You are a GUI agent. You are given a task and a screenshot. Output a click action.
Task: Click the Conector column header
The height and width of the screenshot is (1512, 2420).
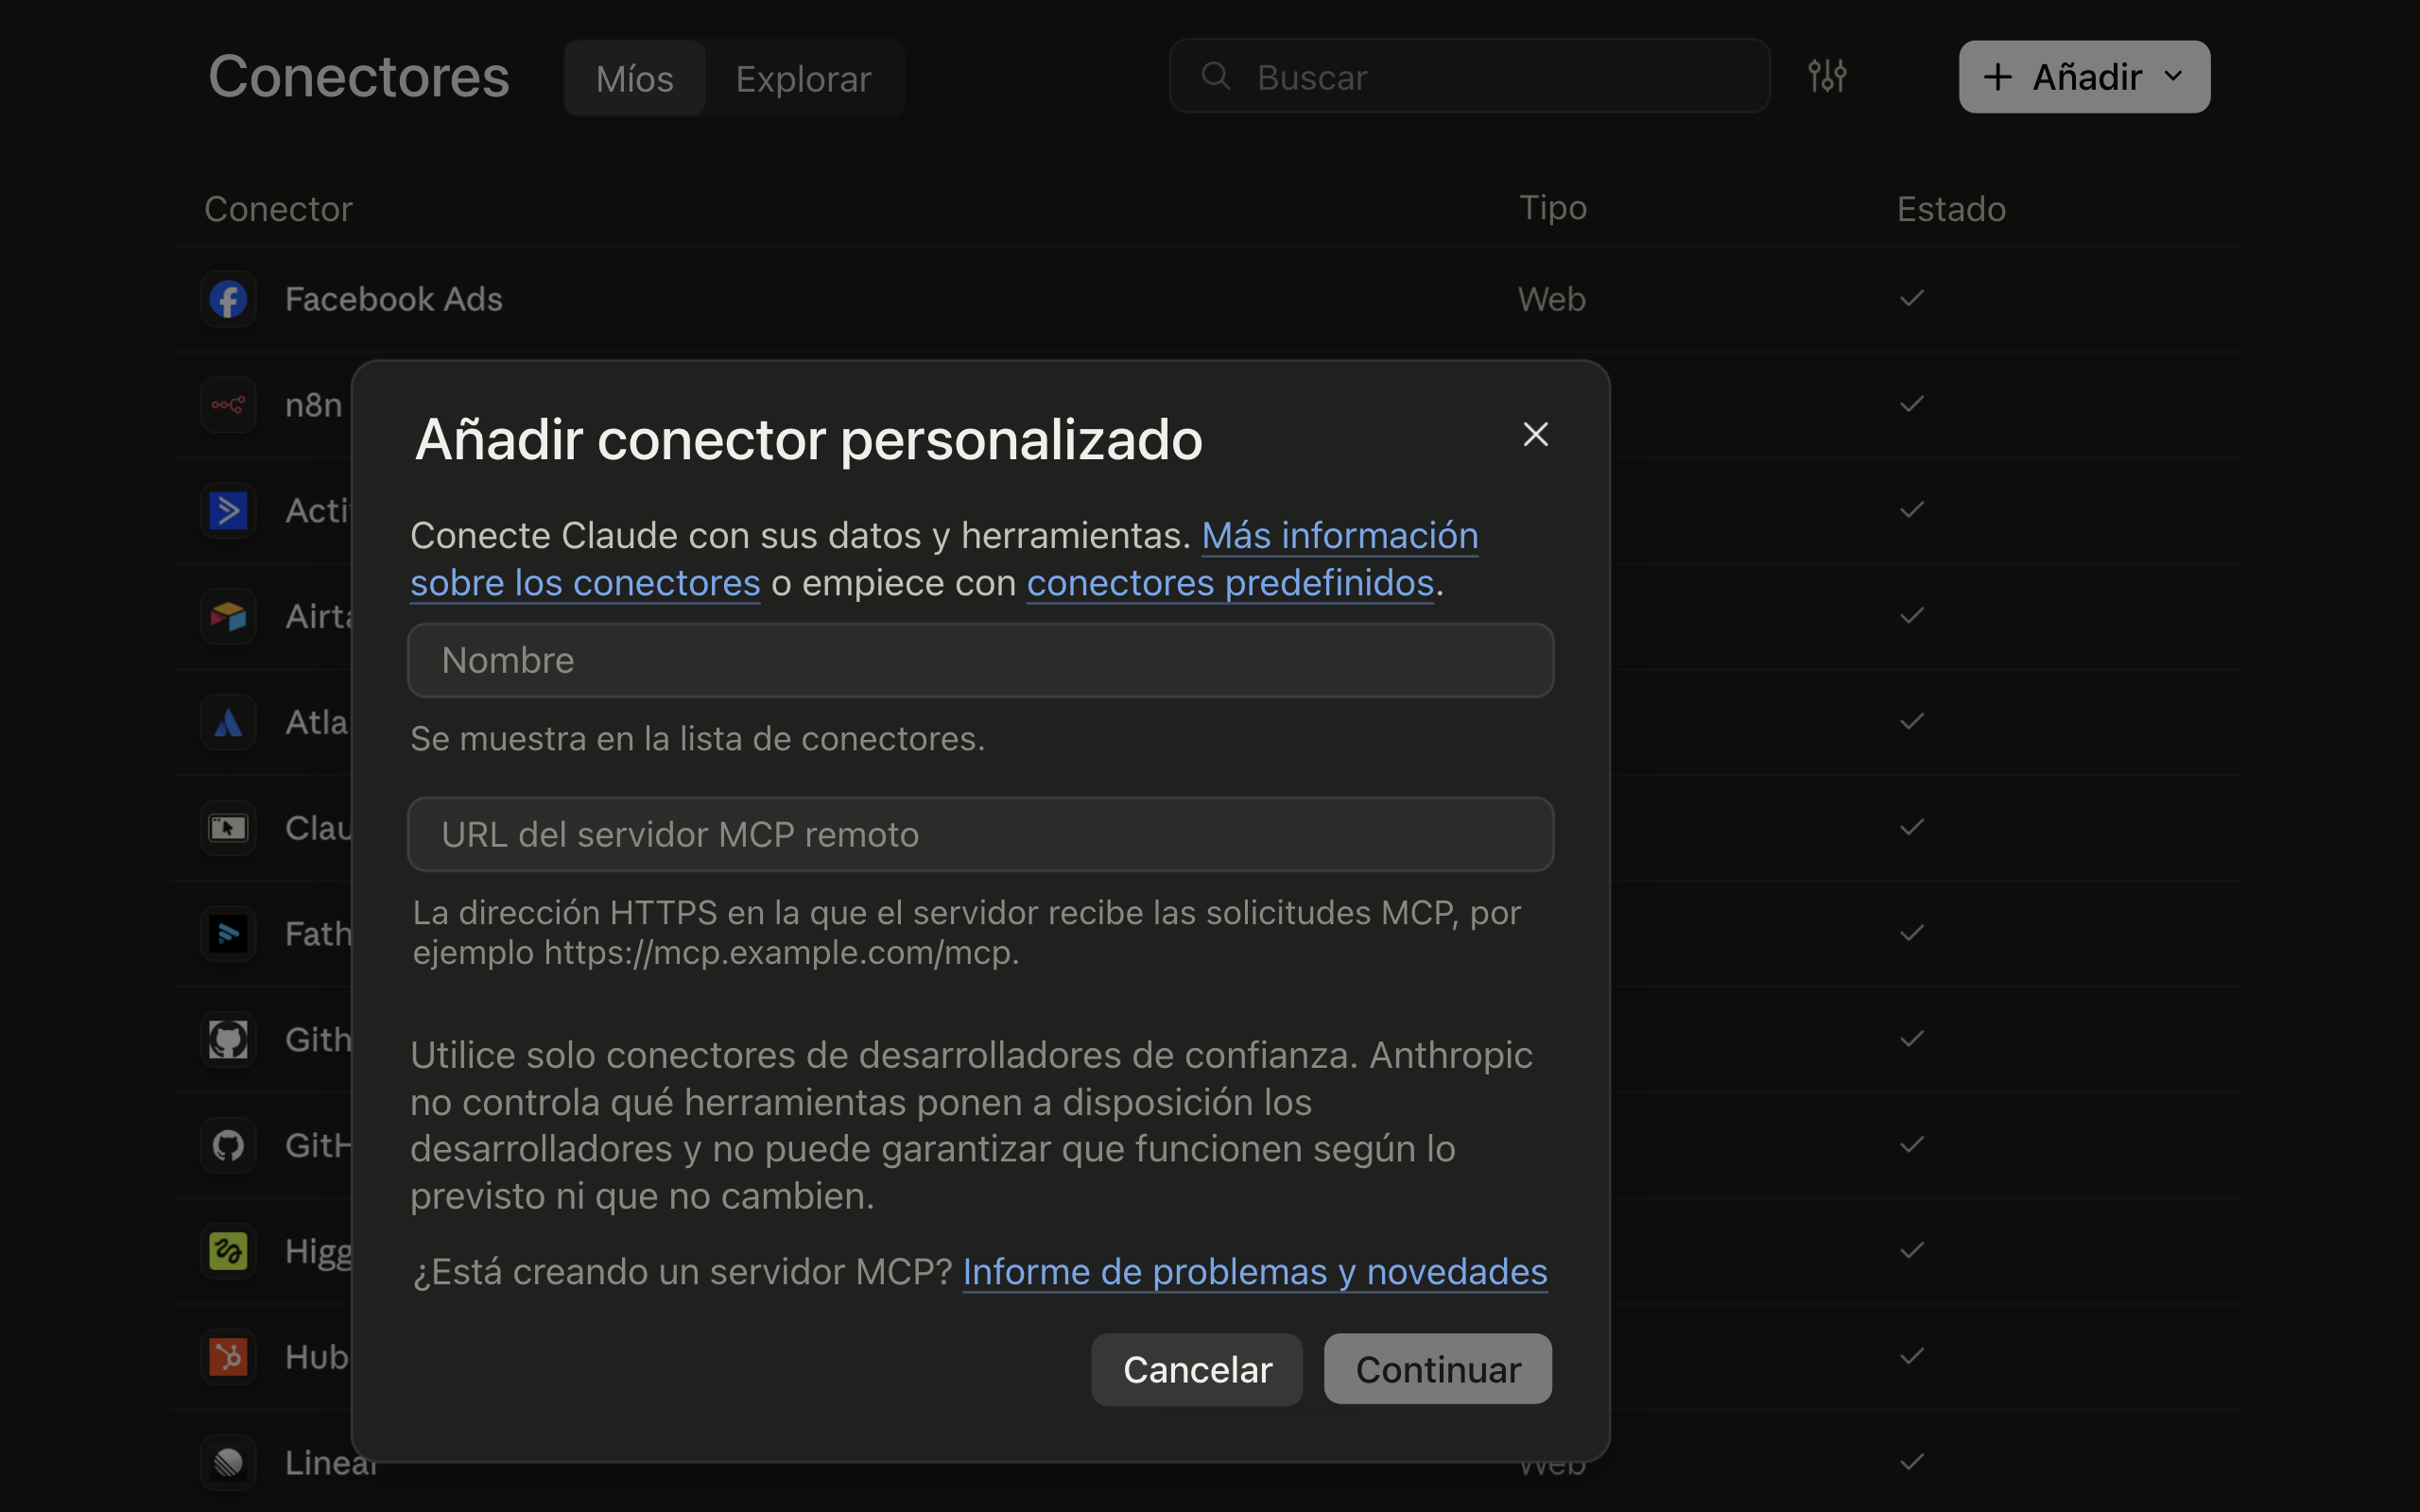pyautogui.click(x=278, y=209)
